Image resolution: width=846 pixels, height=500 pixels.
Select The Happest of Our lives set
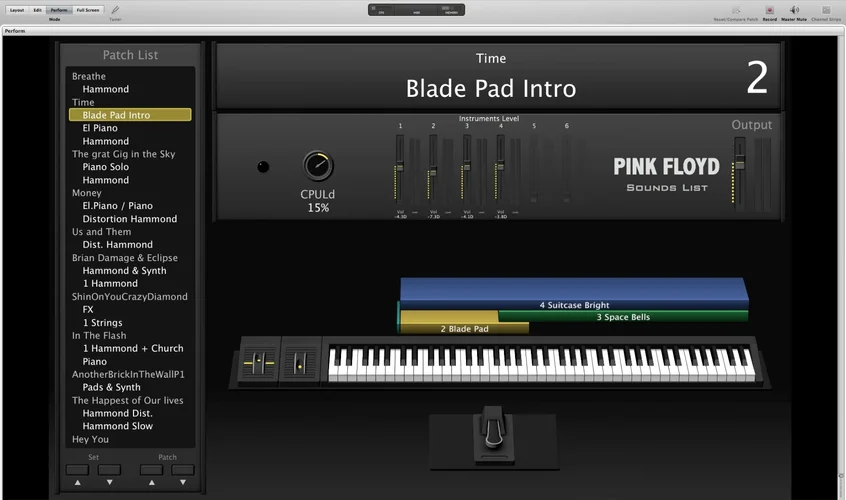127,400
